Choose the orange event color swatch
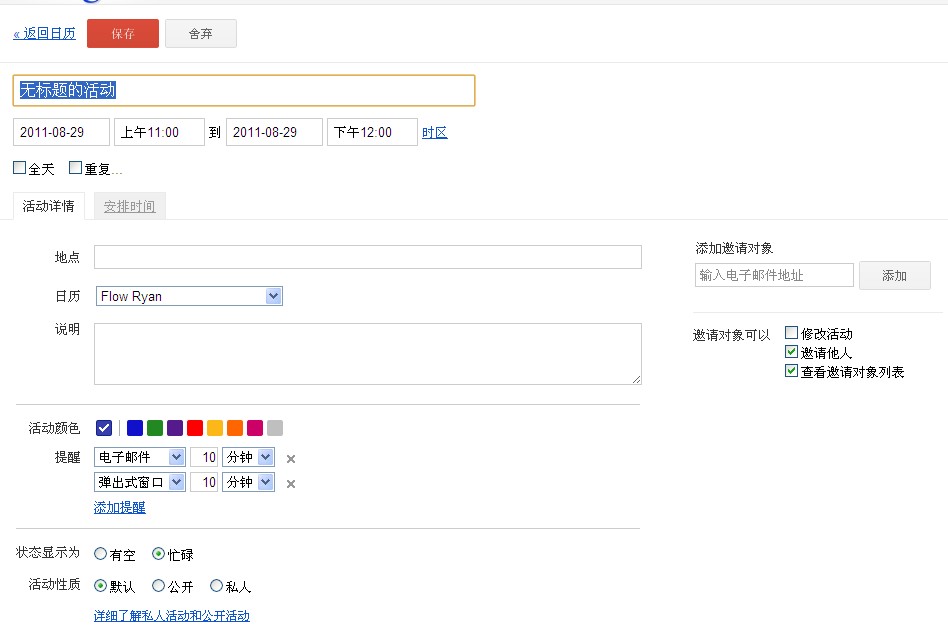Viewport: 948px width, 630px height. click(235, 428)
